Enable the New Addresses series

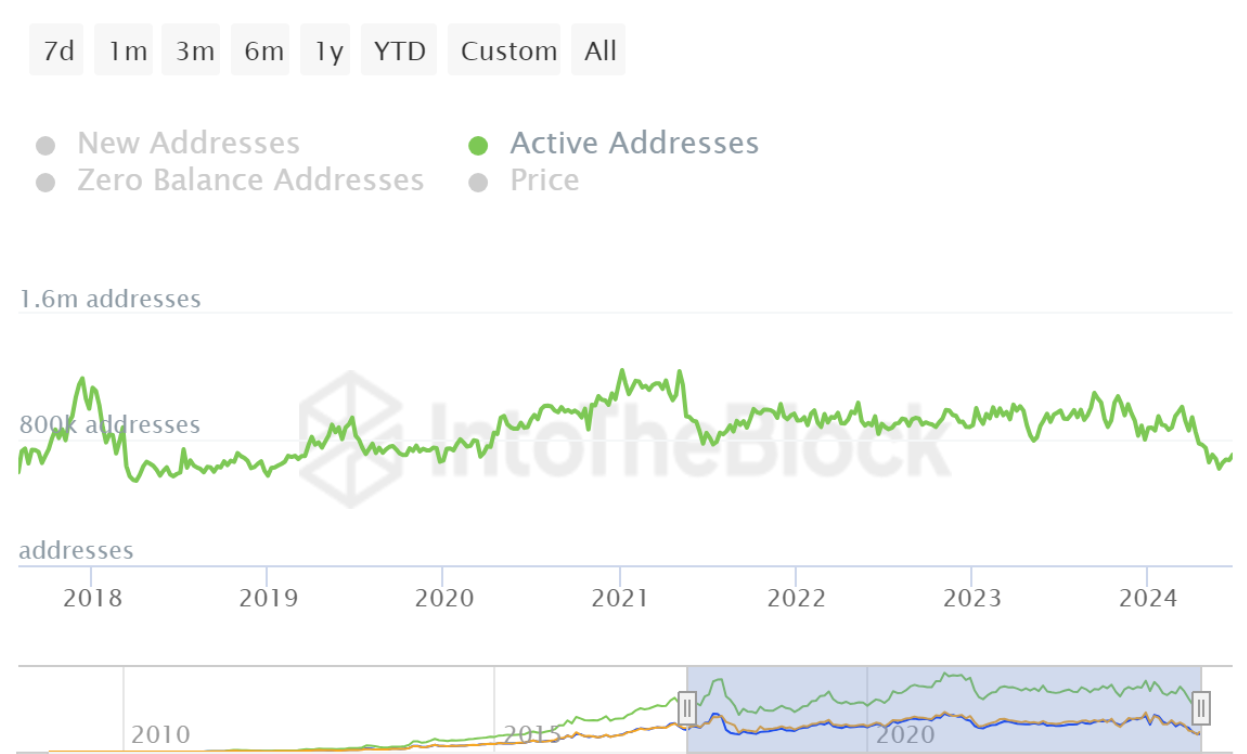(x=188, y=144)
